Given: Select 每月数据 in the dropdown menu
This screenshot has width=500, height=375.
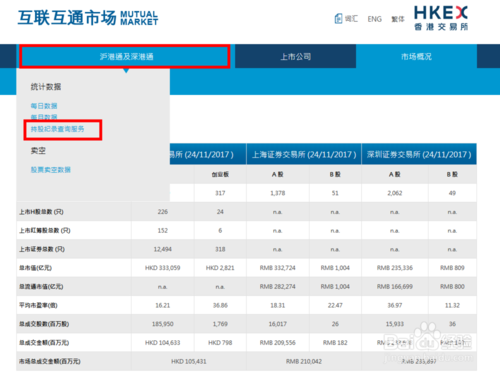Looking at the screenshot, I should [44, 117].
